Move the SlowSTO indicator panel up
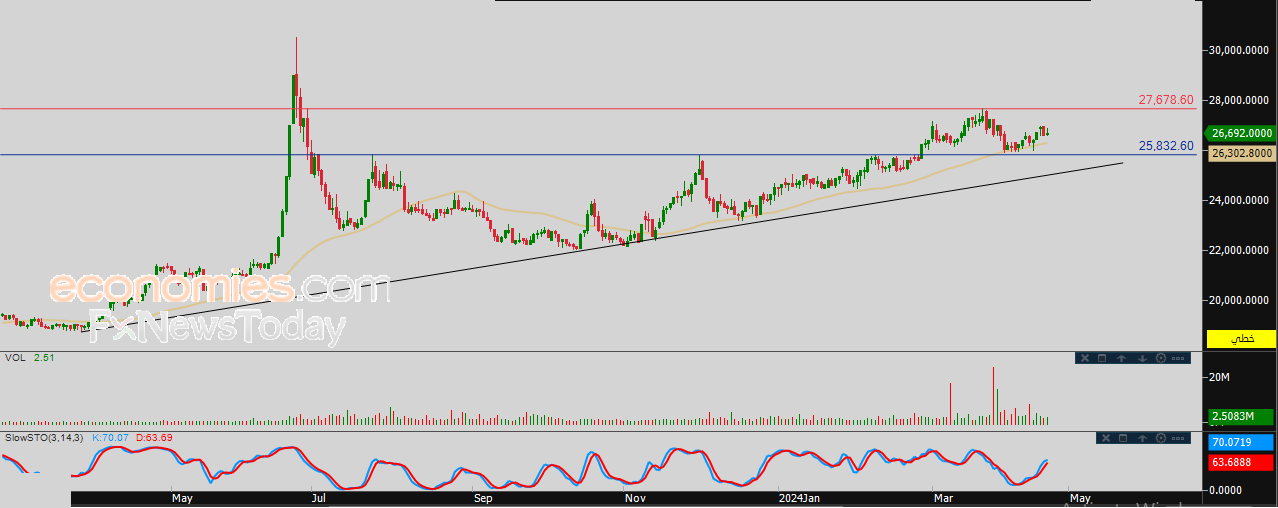 1142,438
